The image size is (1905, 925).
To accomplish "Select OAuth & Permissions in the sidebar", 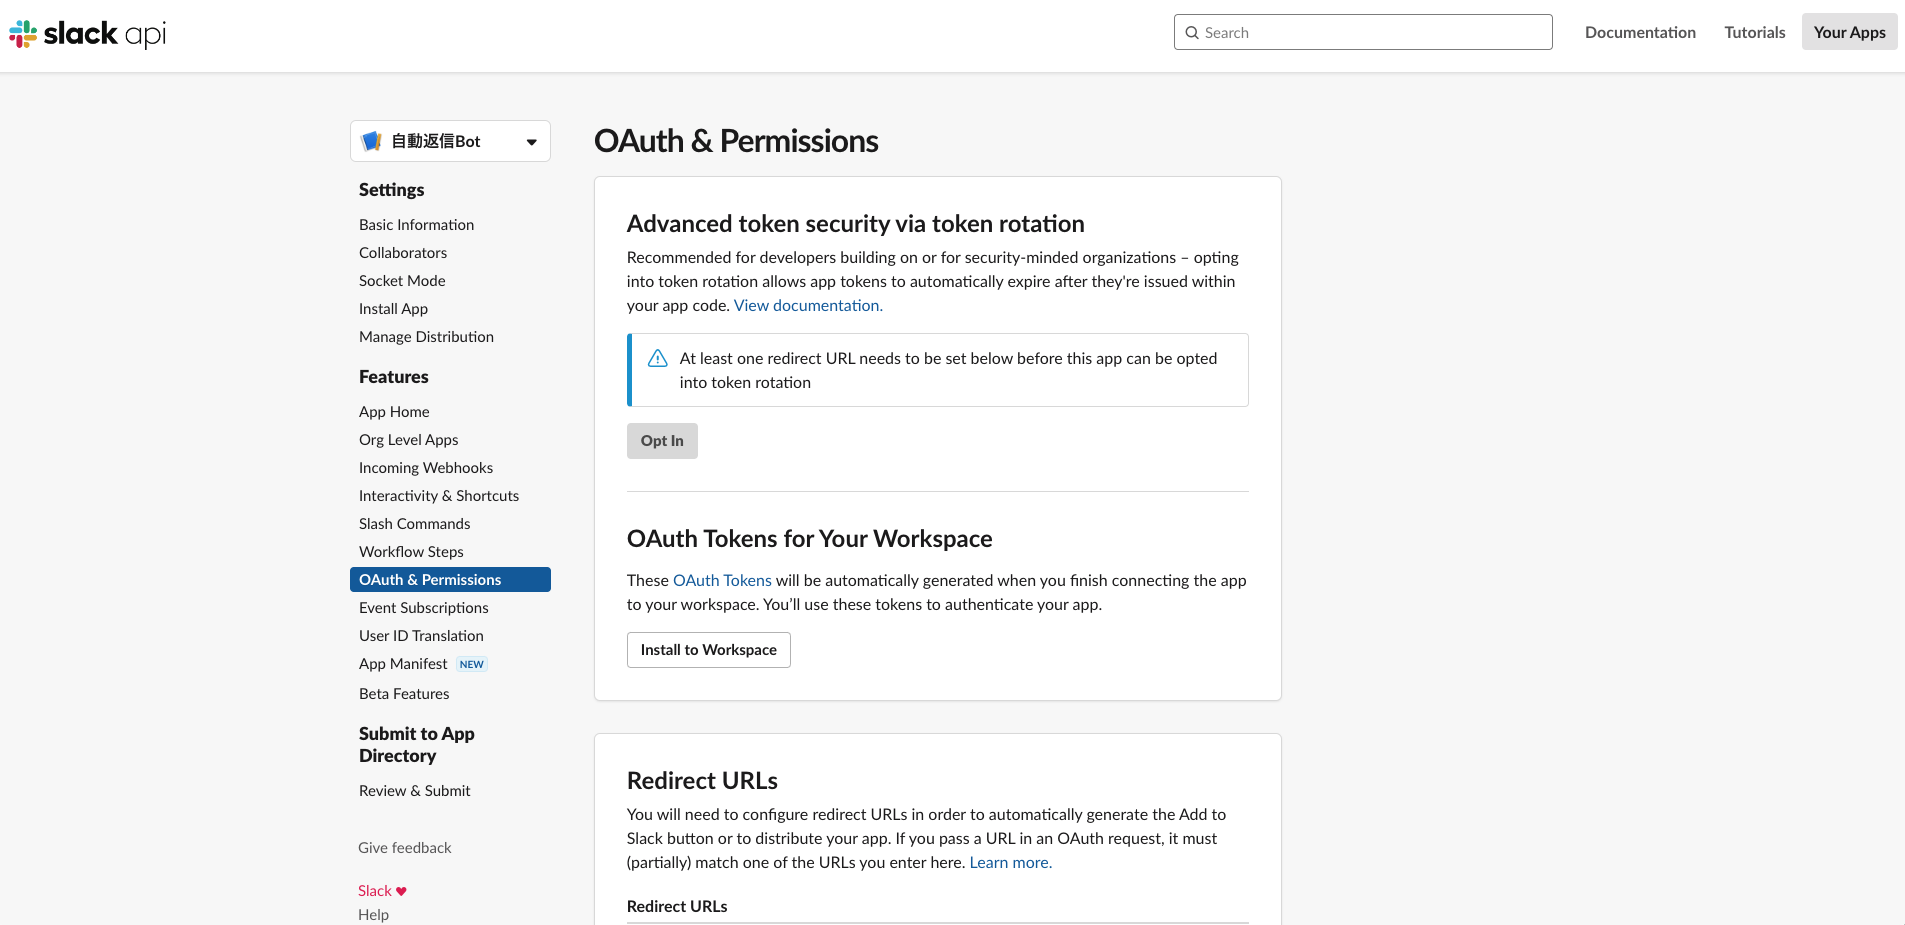I will [430, 579].
